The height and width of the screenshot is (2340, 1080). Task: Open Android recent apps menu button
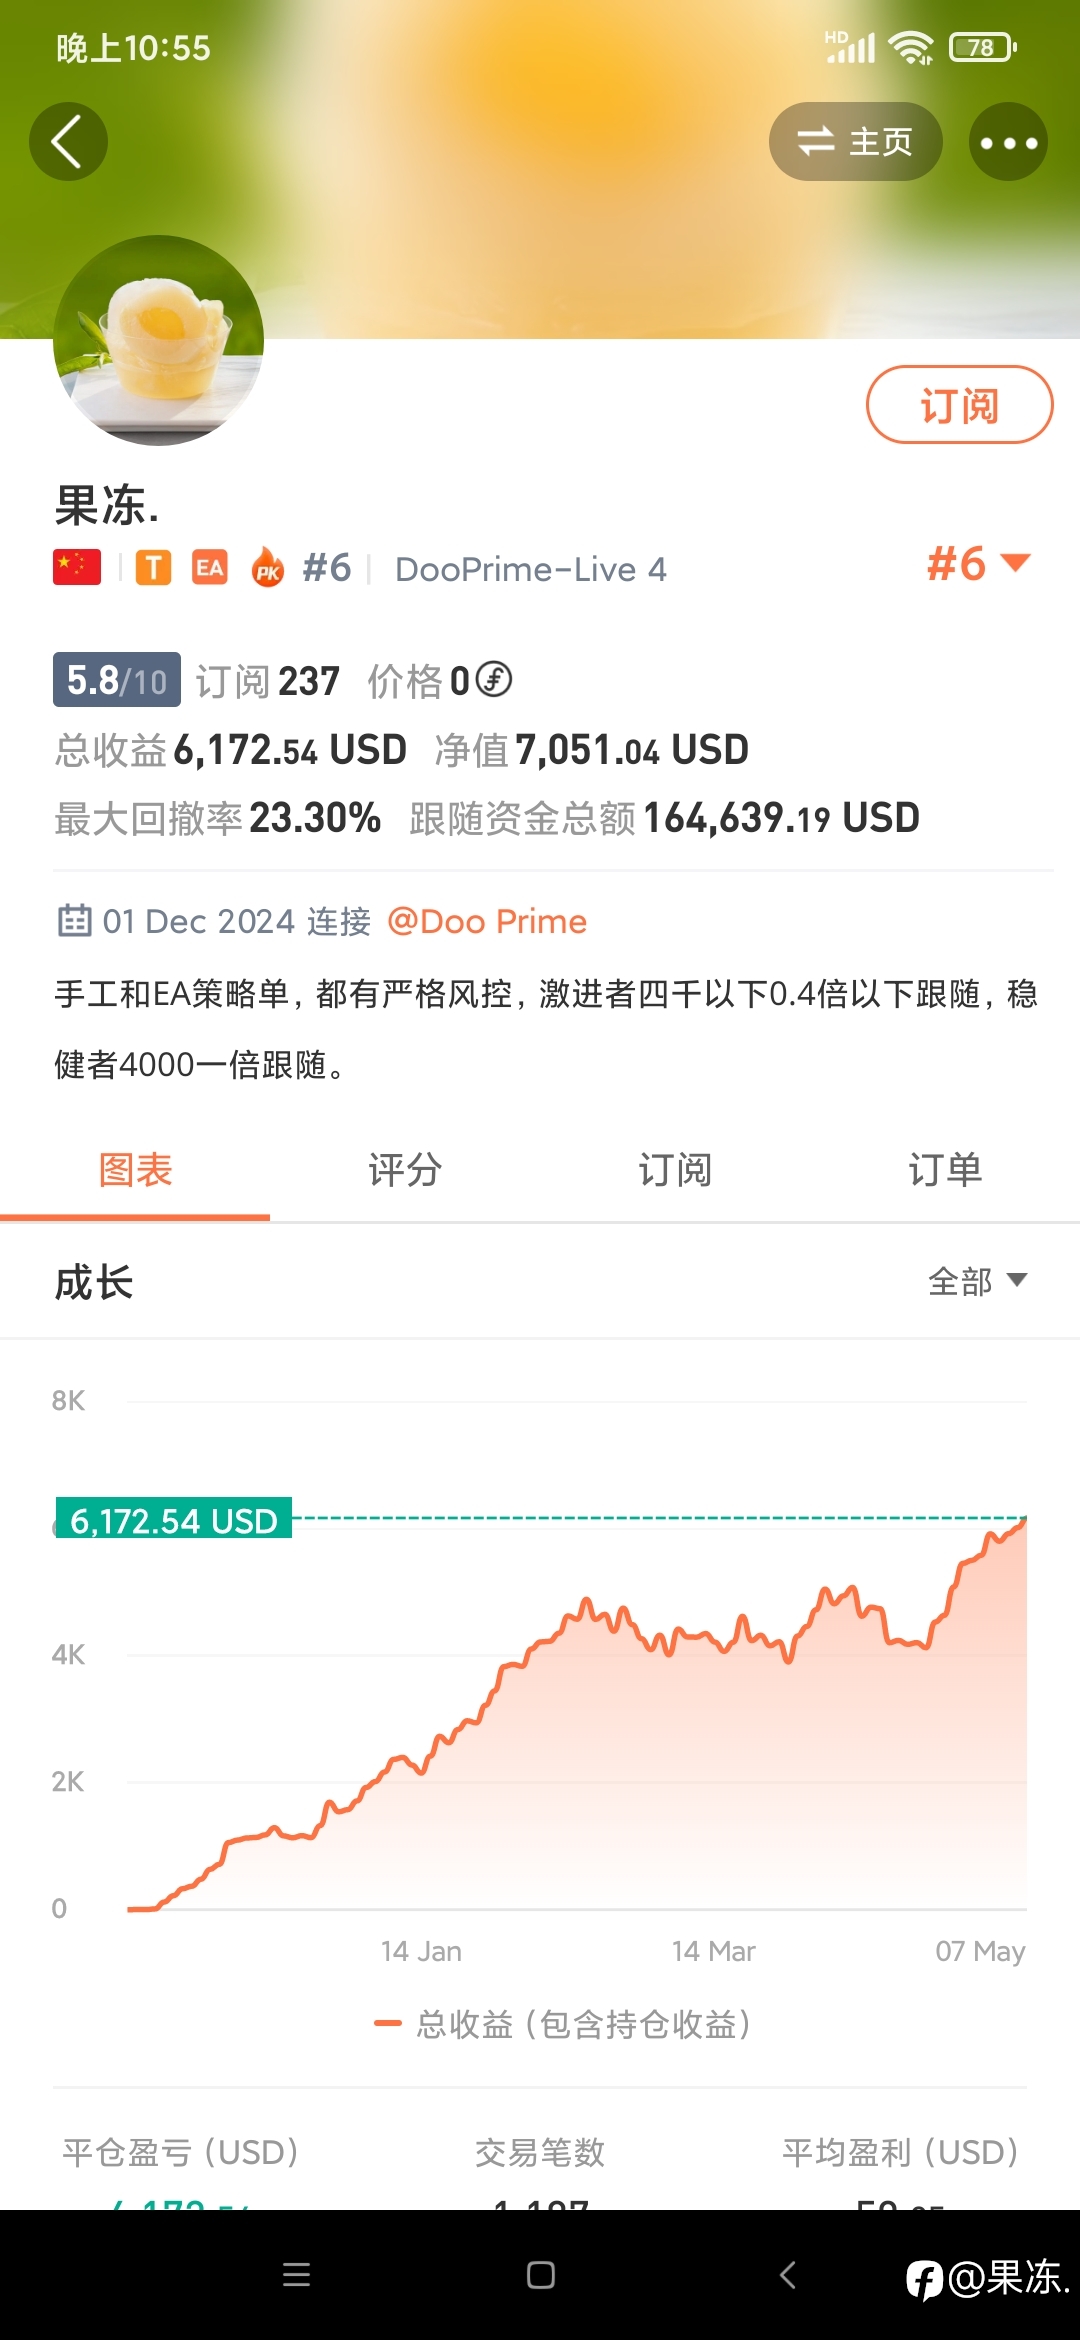pyautogui.click(x=296, y=2275)
